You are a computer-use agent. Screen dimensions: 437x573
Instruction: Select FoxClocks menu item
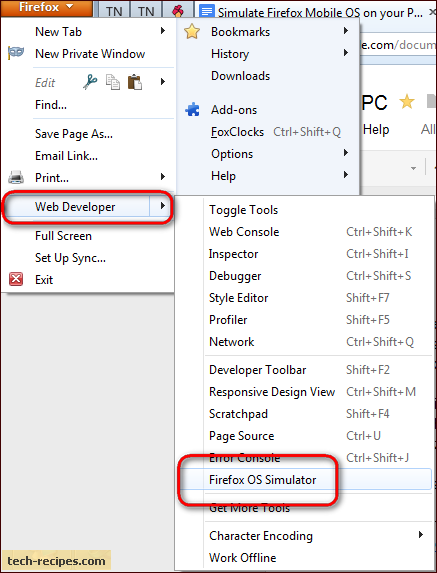point(268,132)
